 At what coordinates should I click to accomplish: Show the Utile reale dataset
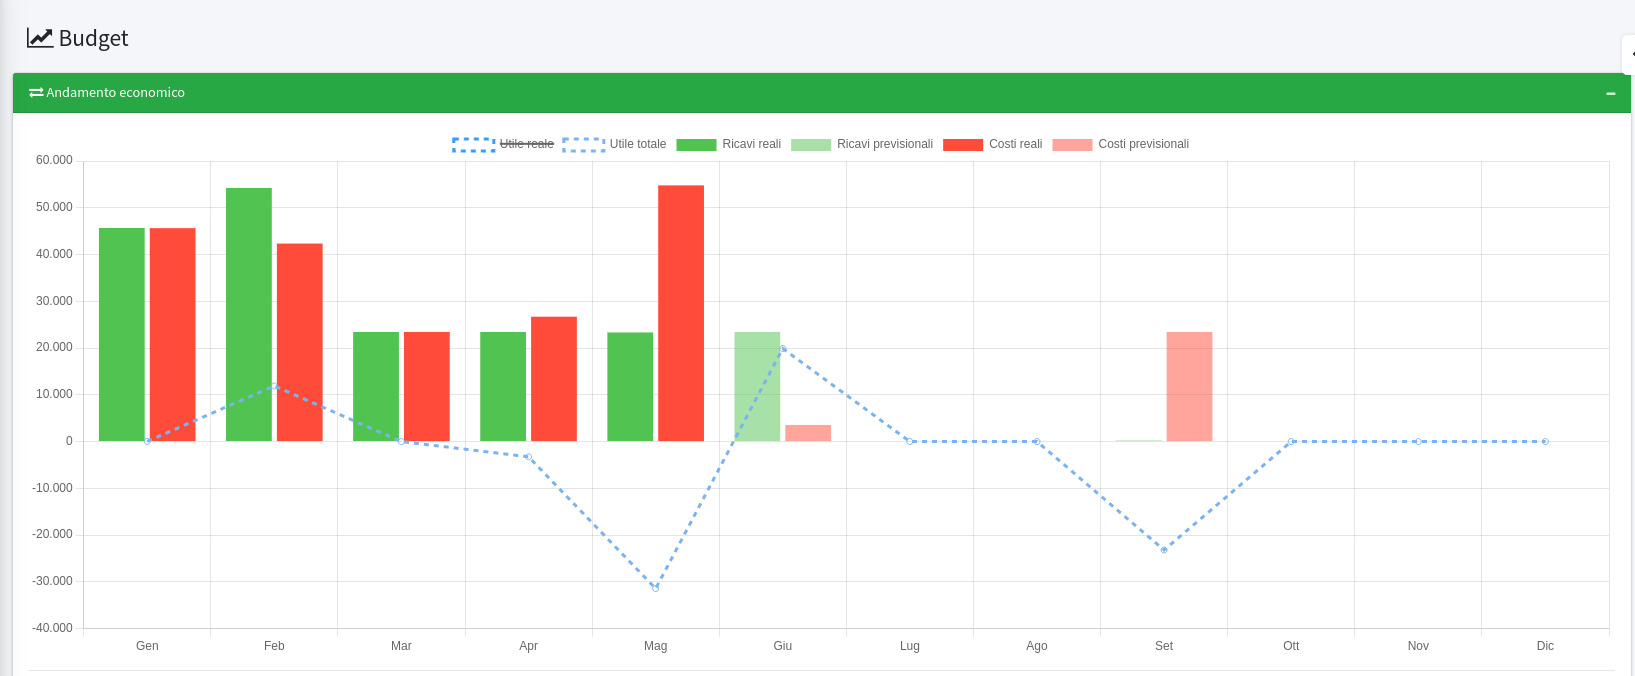pos(526,144)
